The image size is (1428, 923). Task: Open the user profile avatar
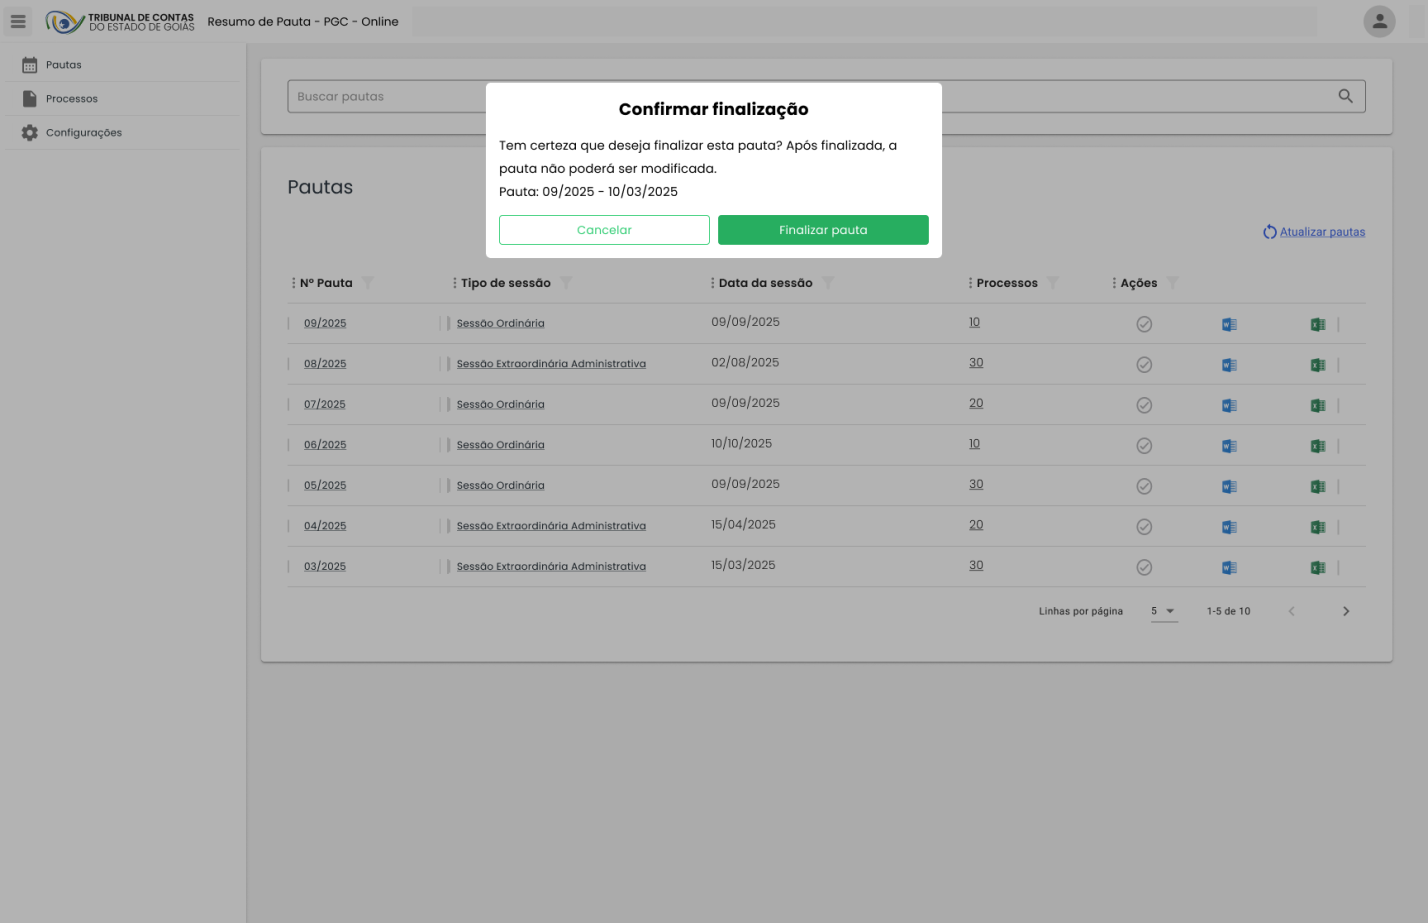pyautogui.click(x=1379, y=21)
